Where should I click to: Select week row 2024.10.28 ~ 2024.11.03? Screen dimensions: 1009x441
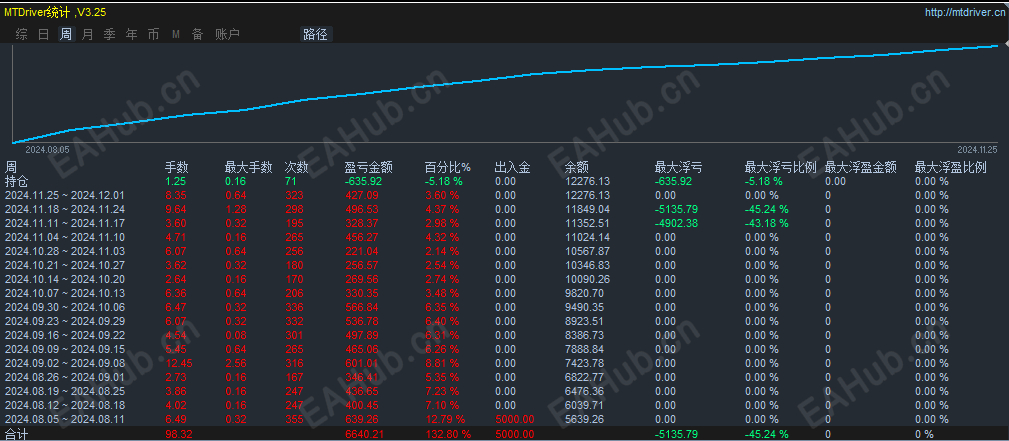tap(64, 251)
